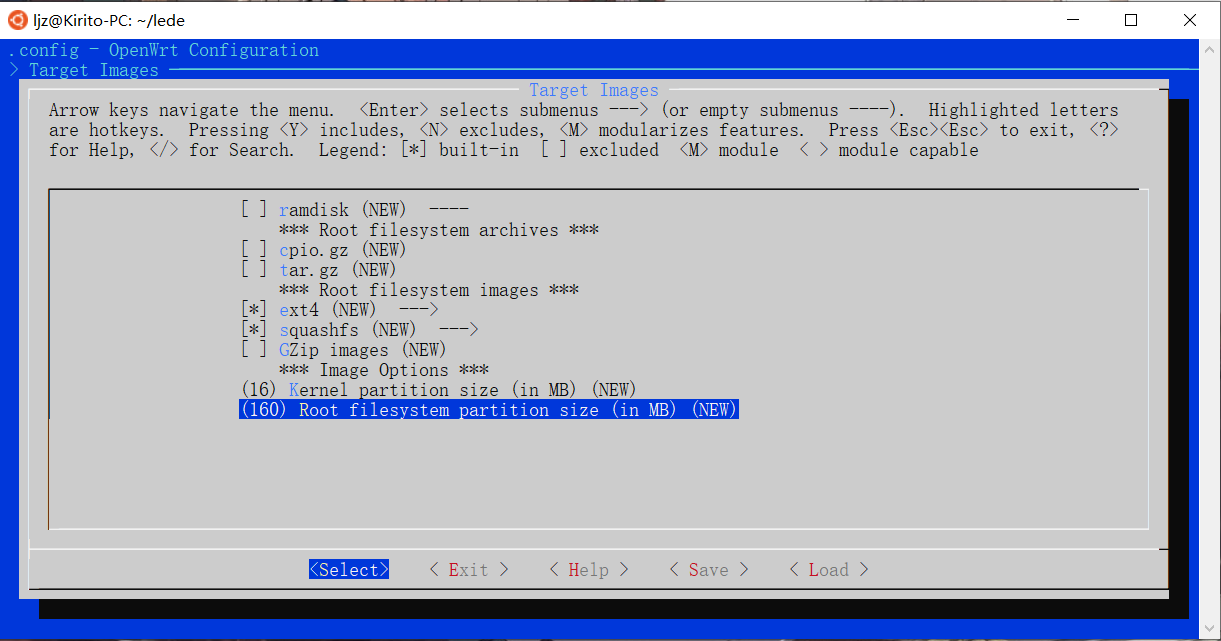Select the Root filesystem partition size entry

click(x=488, y=409)
